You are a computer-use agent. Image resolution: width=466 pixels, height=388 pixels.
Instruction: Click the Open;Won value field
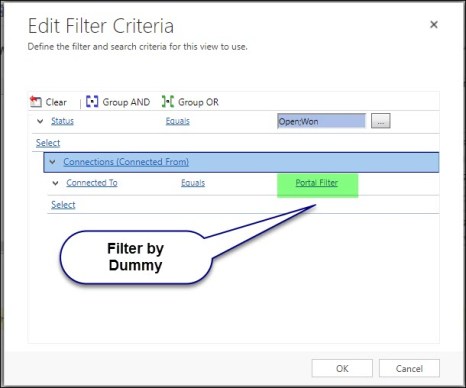pos(321,121)
